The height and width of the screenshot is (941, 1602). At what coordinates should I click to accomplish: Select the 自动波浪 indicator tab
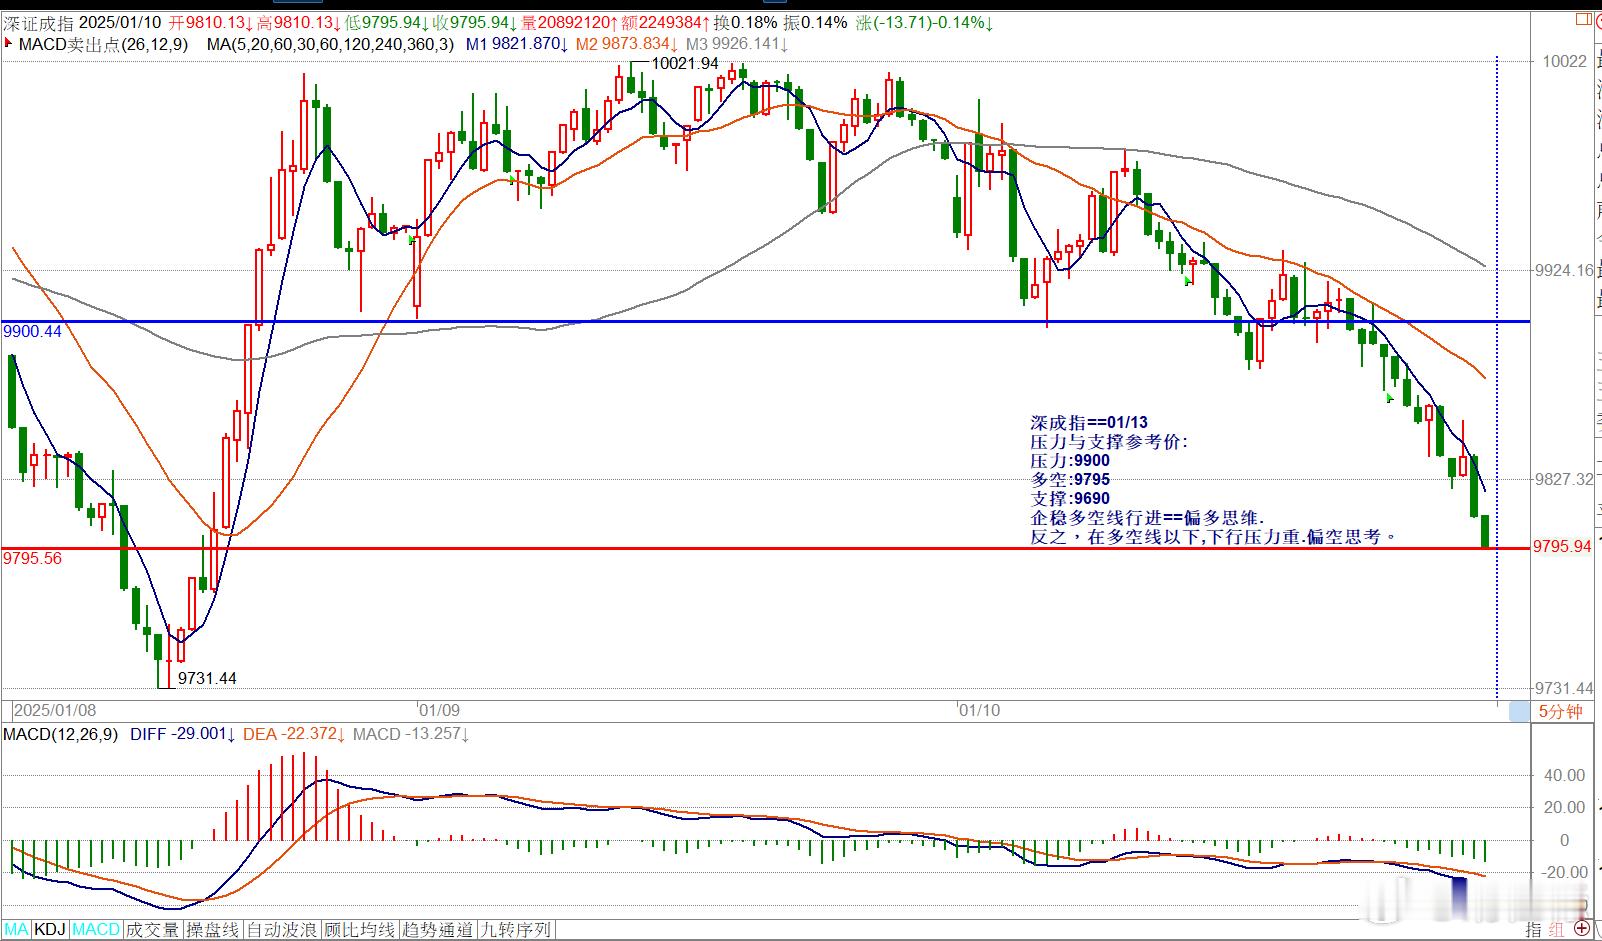coord(282,930)
